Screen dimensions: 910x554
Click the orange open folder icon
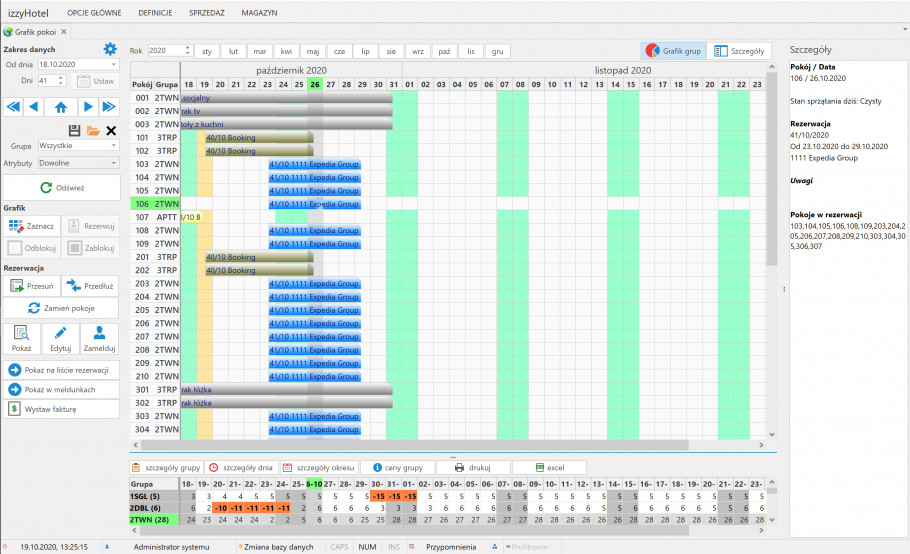(93, 130)
